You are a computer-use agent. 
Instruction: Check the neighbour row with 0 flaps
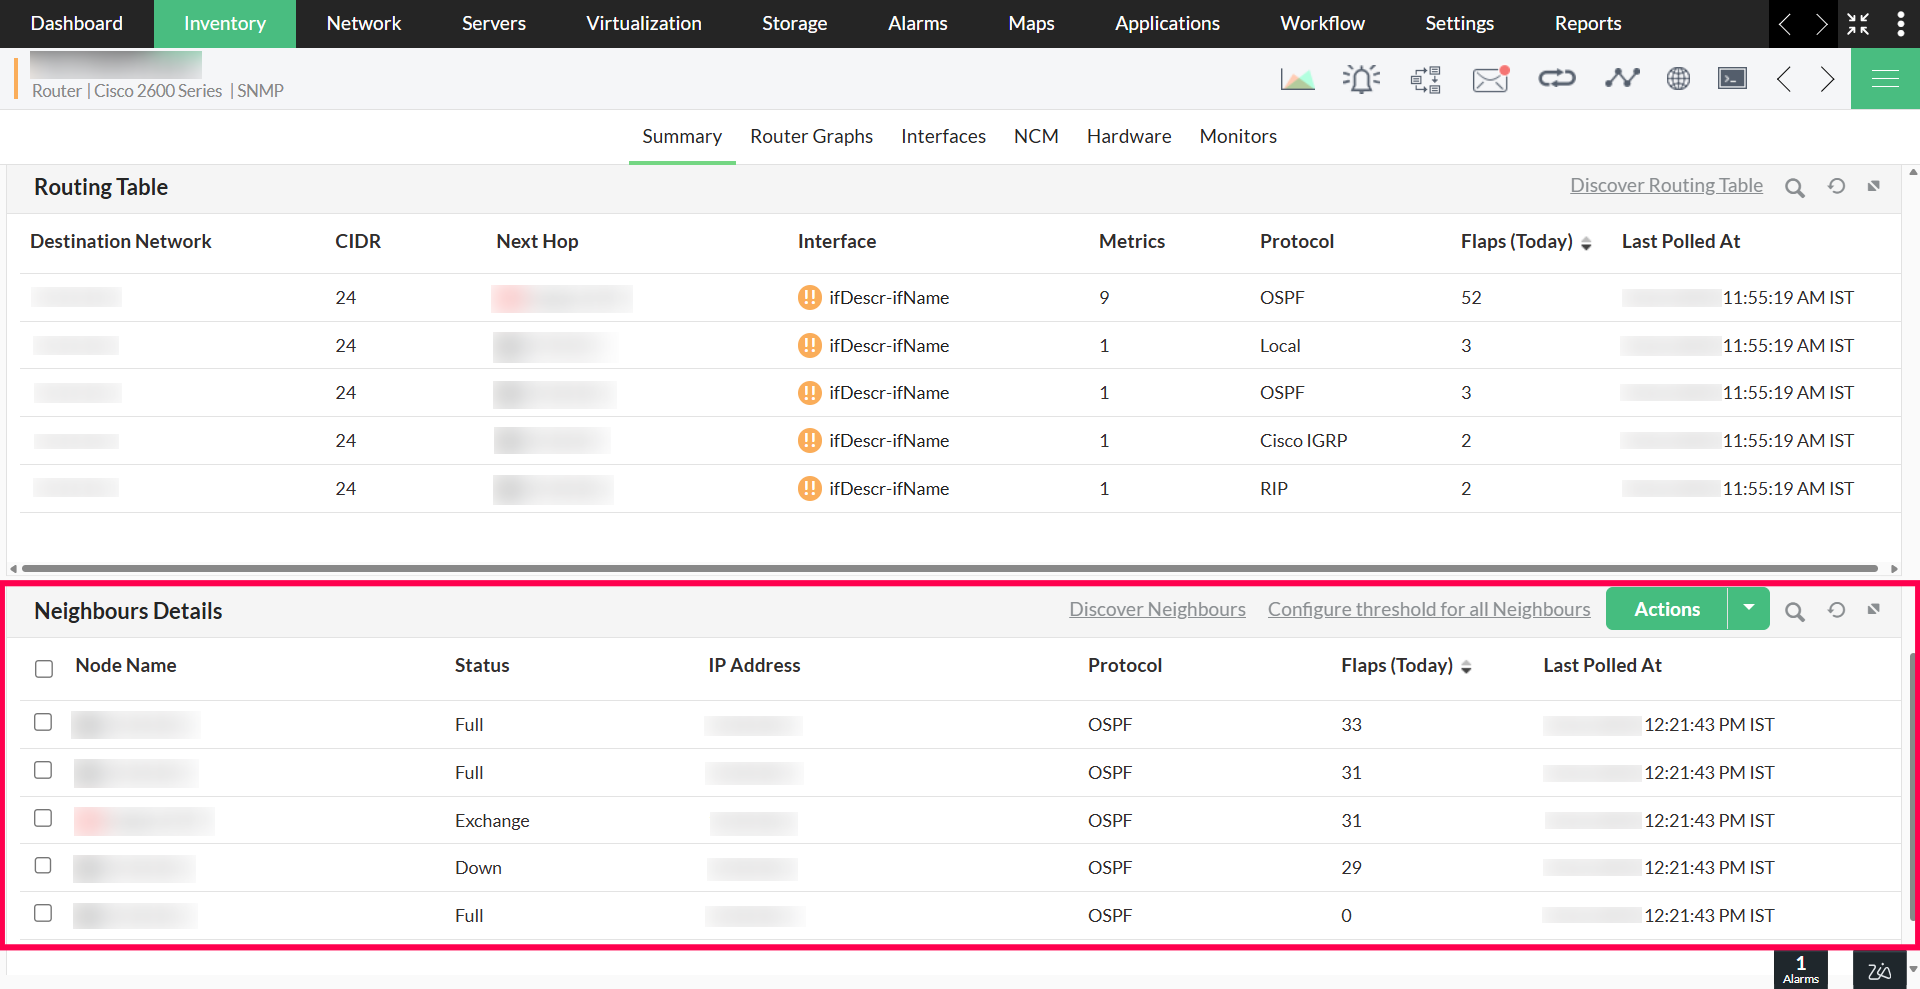pos(43,913)
